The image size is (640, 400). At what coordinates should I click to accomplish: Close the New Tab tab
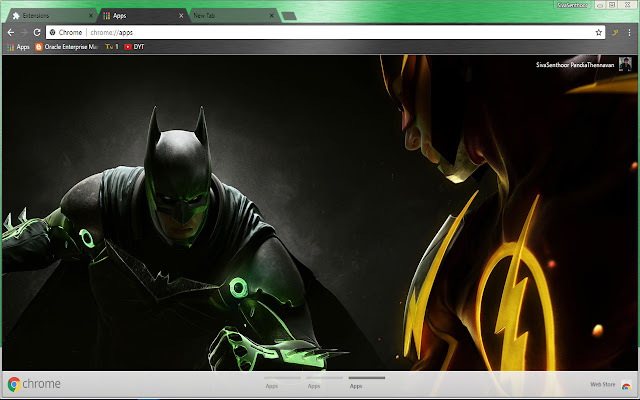(x=272, y=16)
